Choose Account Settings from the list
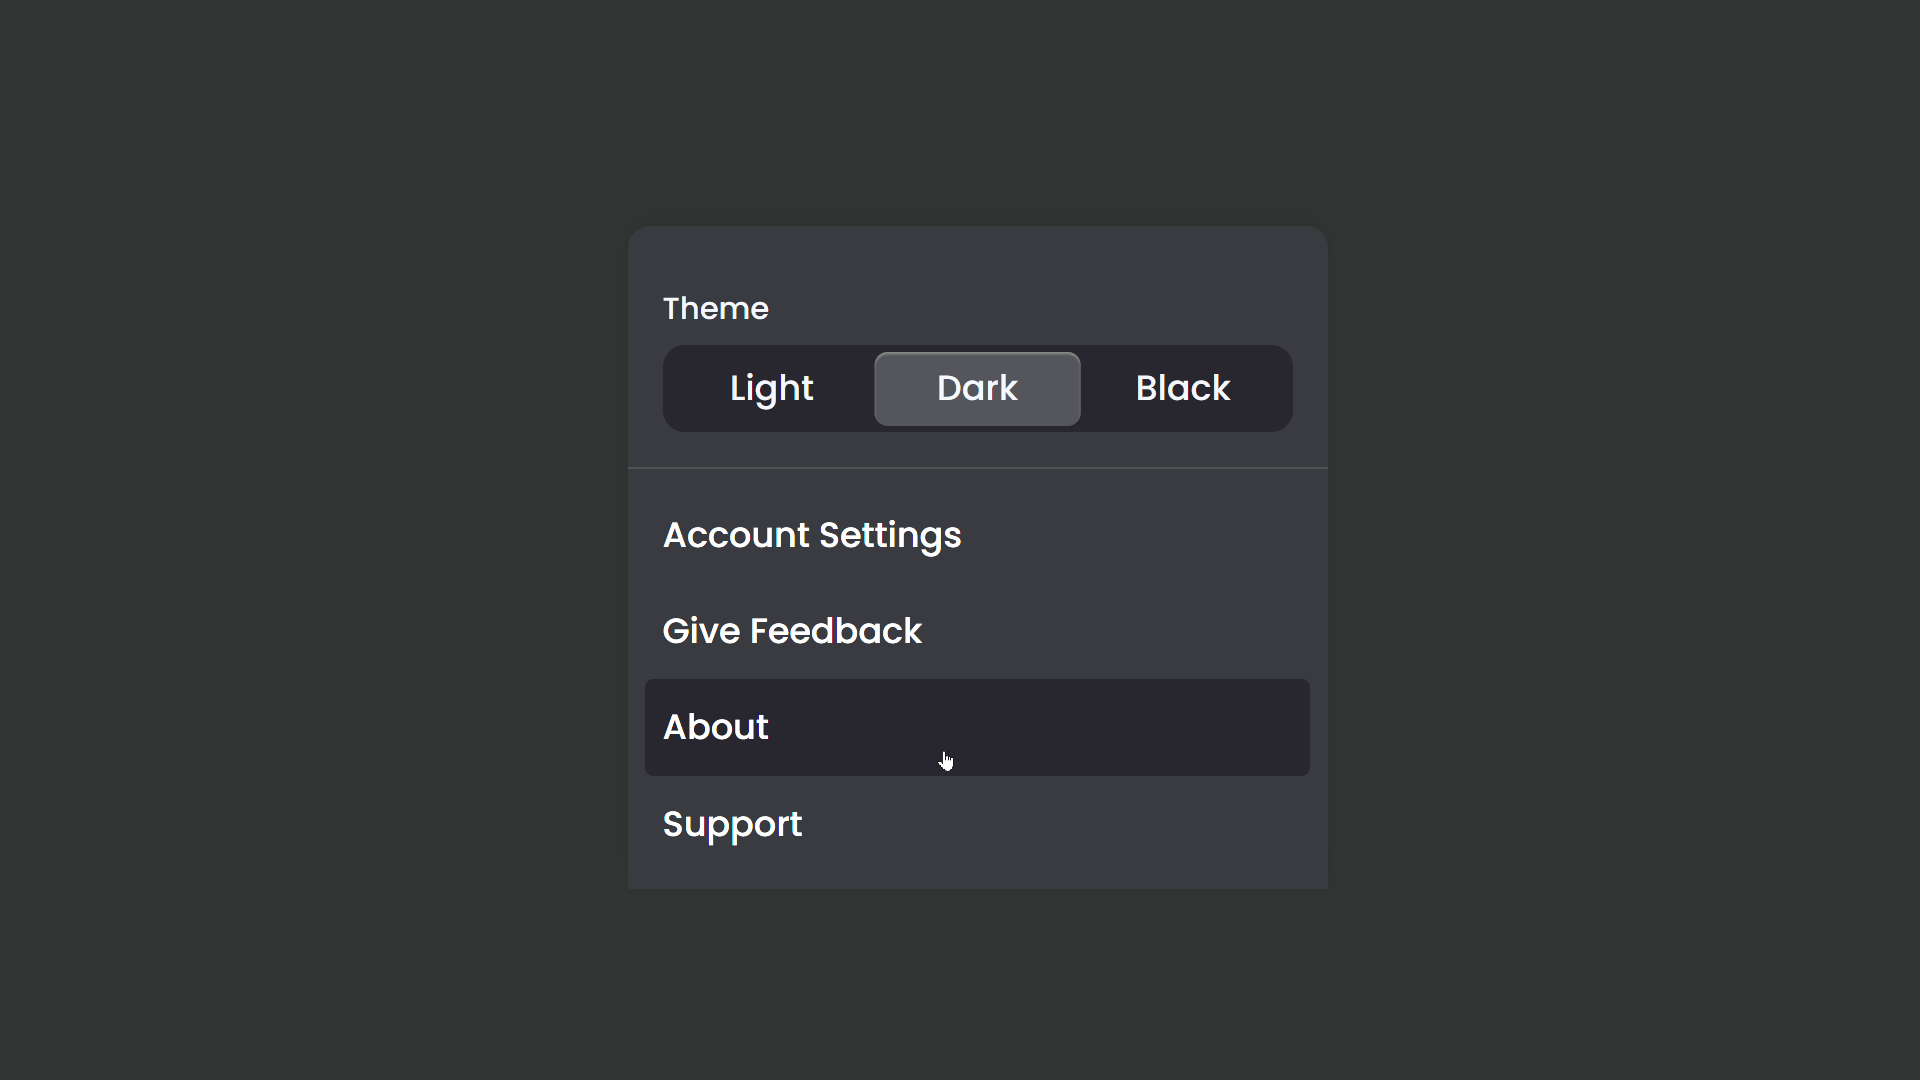The width and height of the screenshot is (1920, 1080). point(811,535)
